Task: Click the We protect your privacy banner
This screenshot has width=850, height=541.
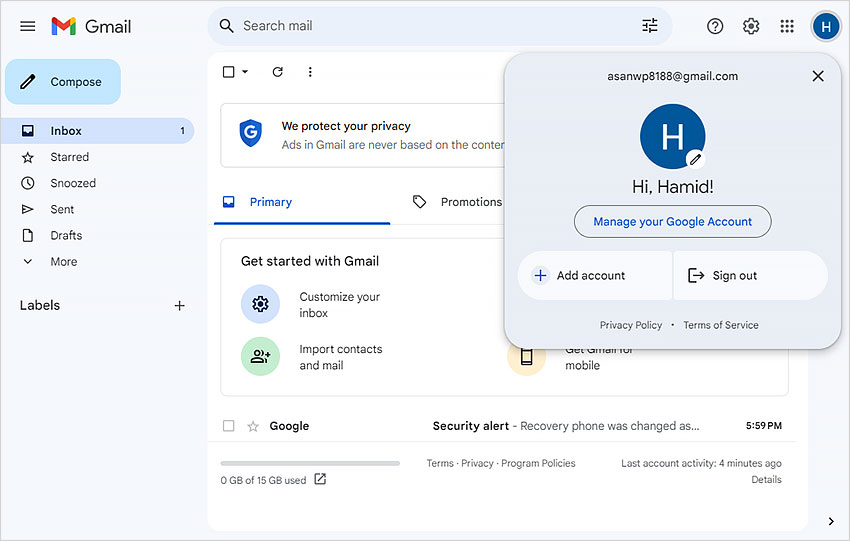Action: [363, 136]
